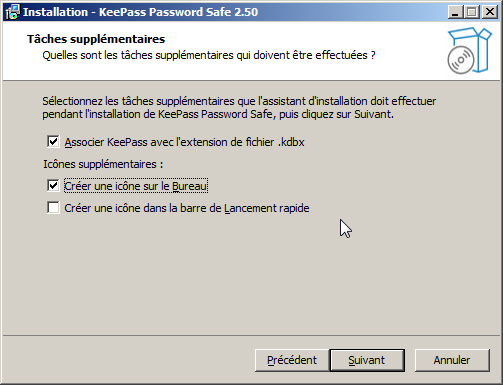Click the 'Installation - KeePass Password Safe 2.50' title
Image resolution: width=503 pixels, height=385 pixels.
(140, 12)
